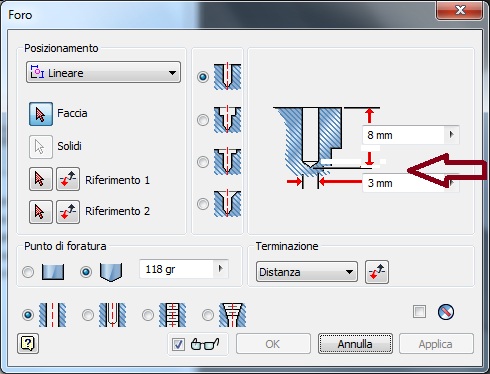This screenshot has width=490, height=374.
Task: Click the drilled hole type image
Action: tap(227, 76)
